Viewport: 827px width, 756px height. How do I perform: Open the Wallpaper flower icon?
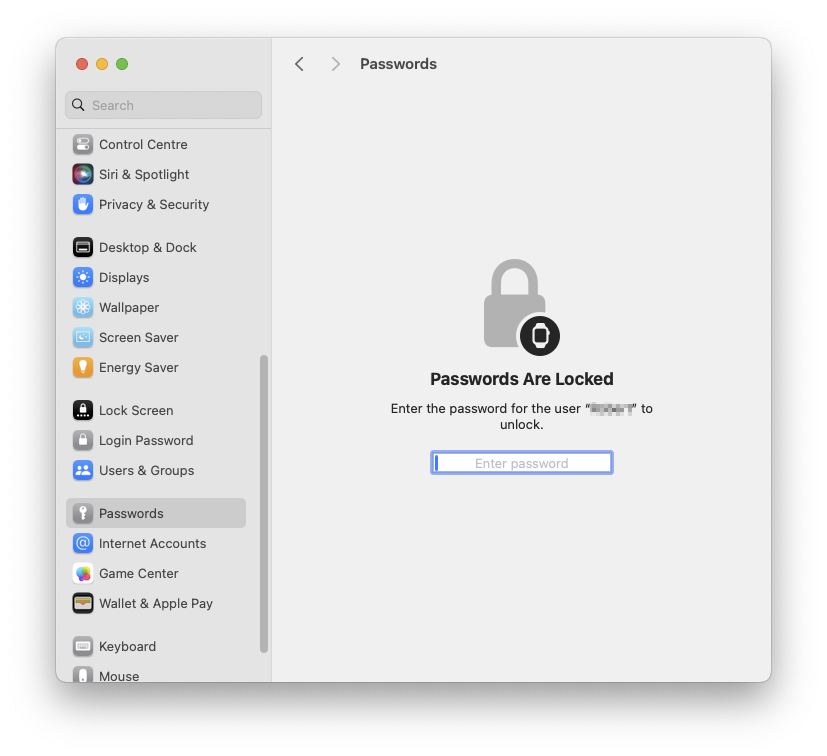(83, 307)
